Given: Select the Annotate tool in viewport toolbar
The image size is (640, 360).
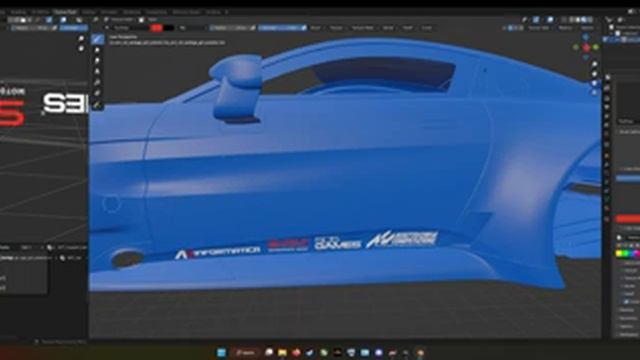Looking at the screenshot, I should (97, 105).
